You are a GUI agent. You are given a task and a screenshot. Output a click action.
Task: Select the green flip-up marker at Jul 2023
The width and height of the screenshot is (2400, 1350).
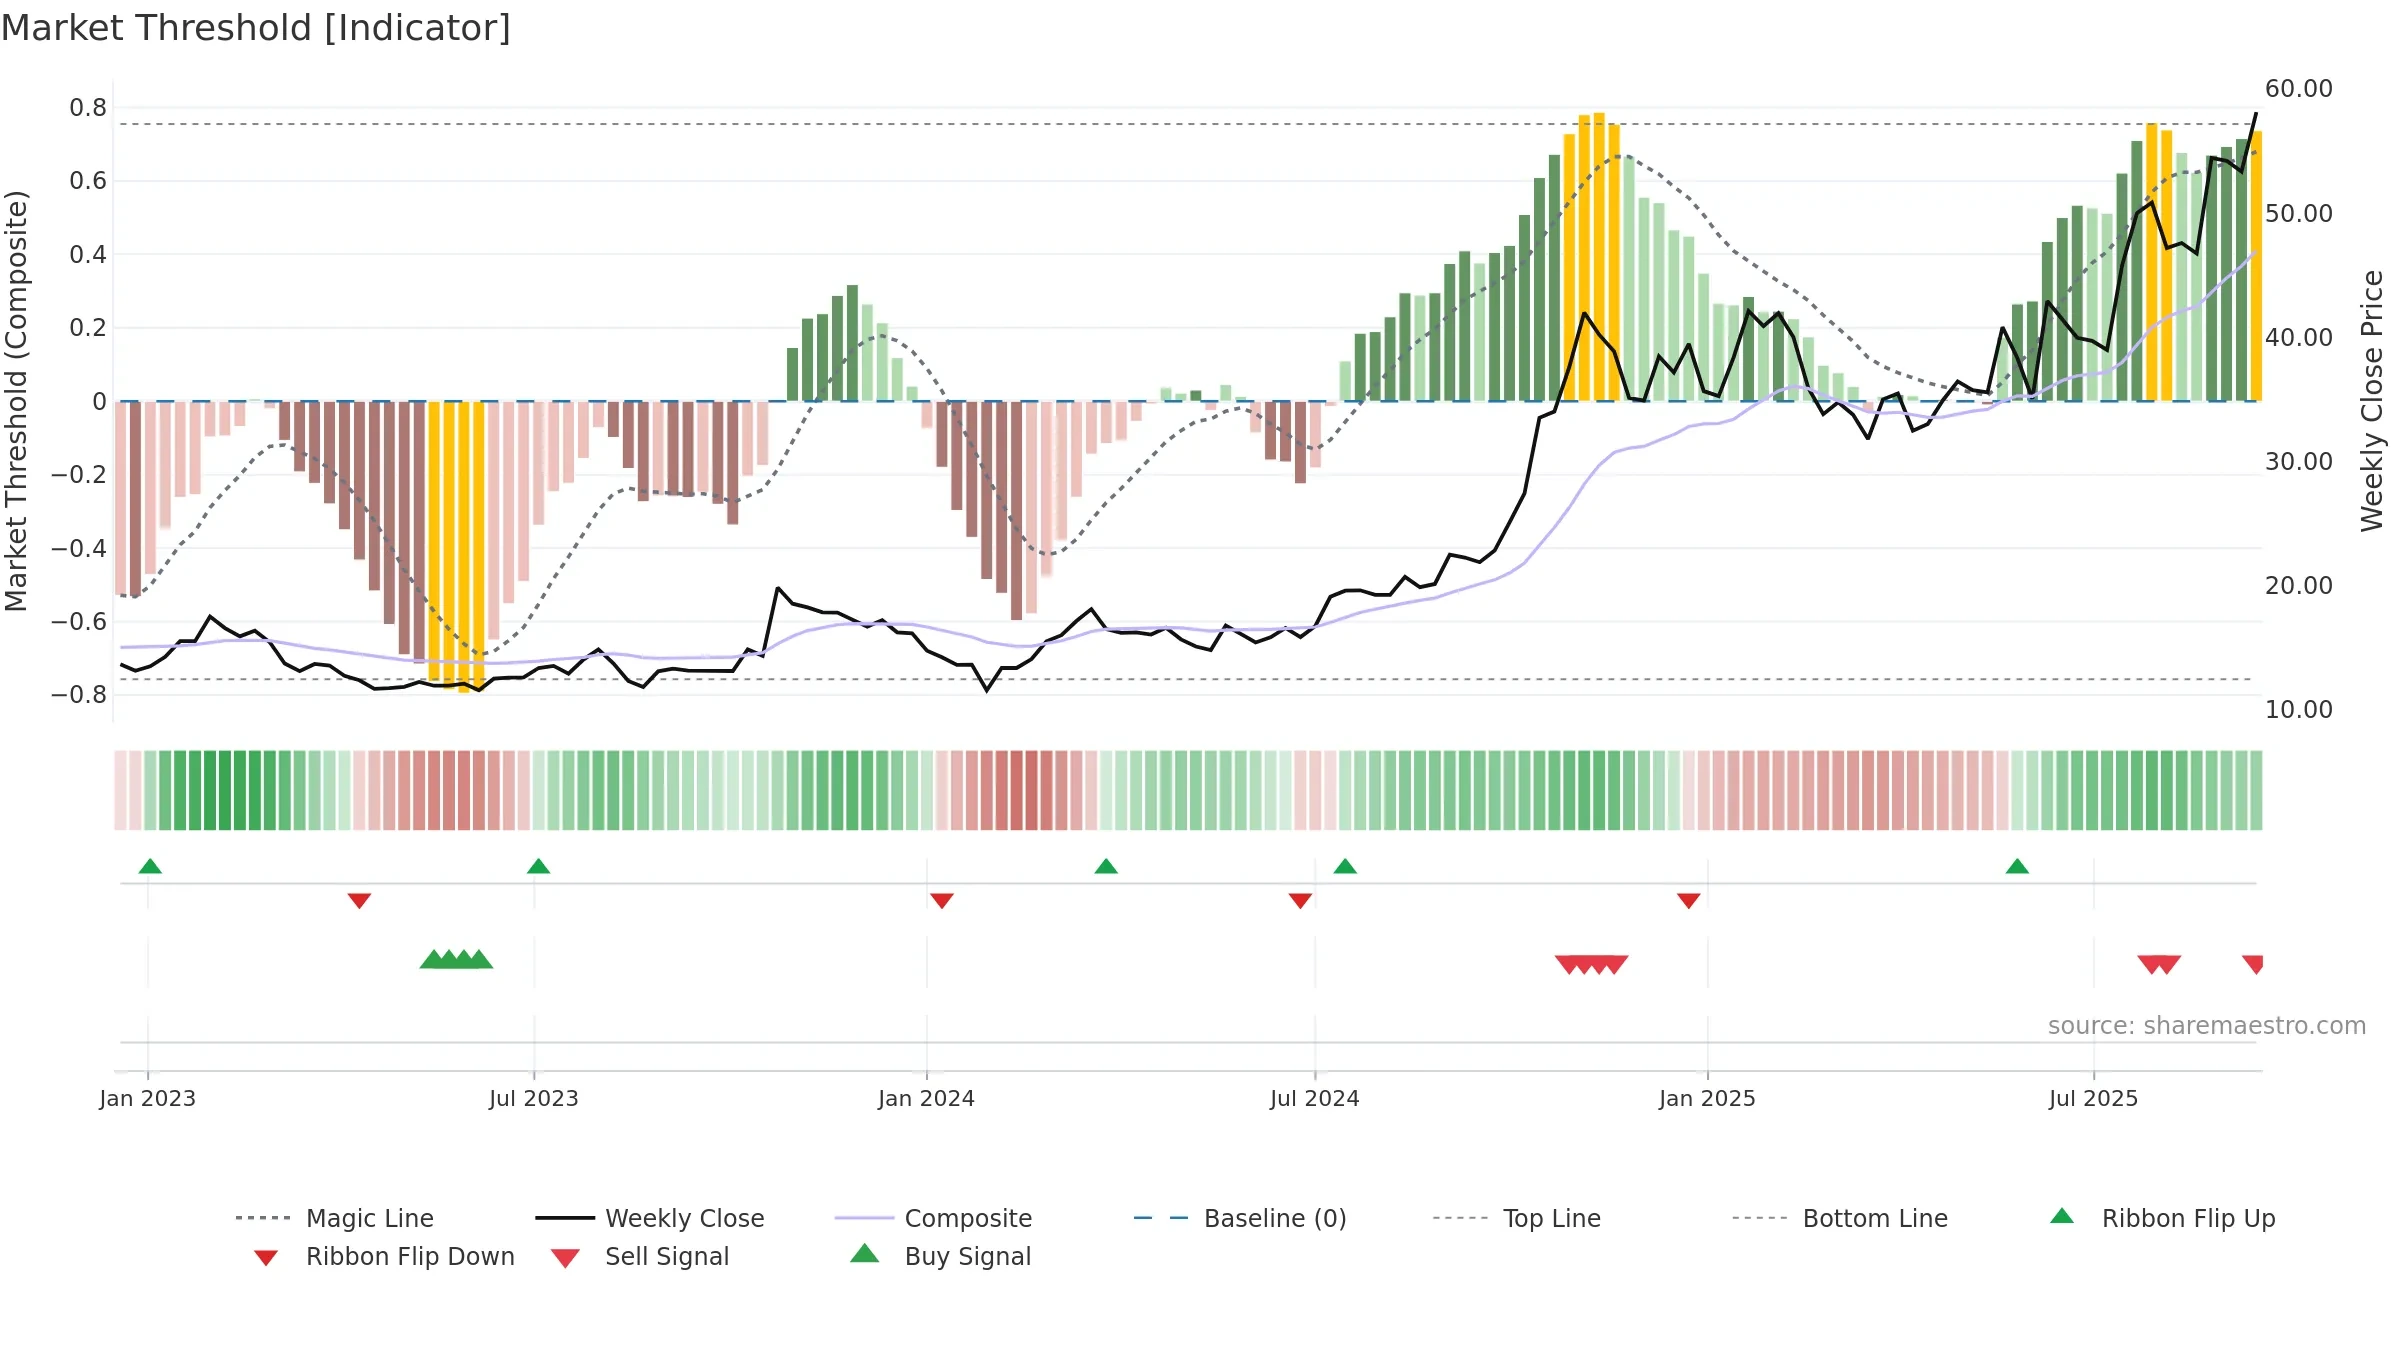pos(538,866)
